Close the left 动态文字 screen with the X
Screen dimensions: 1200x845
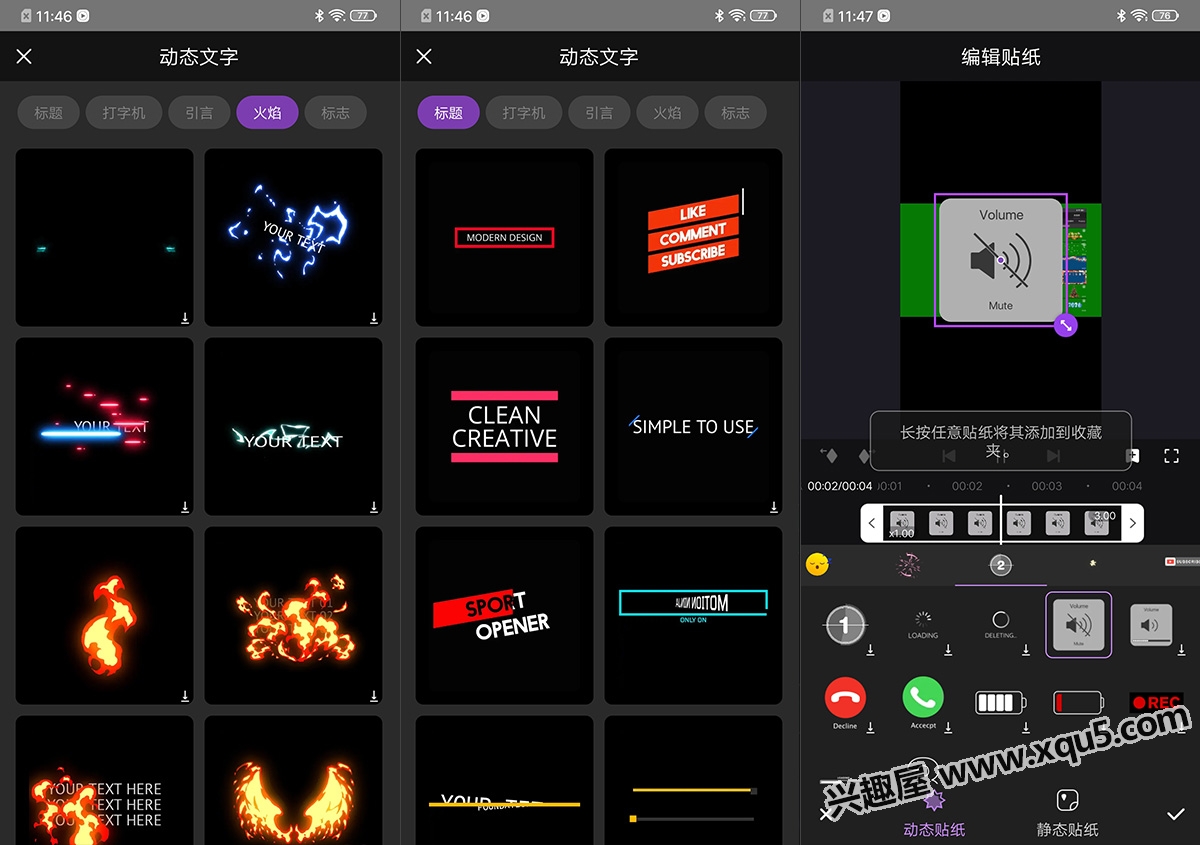24,57
